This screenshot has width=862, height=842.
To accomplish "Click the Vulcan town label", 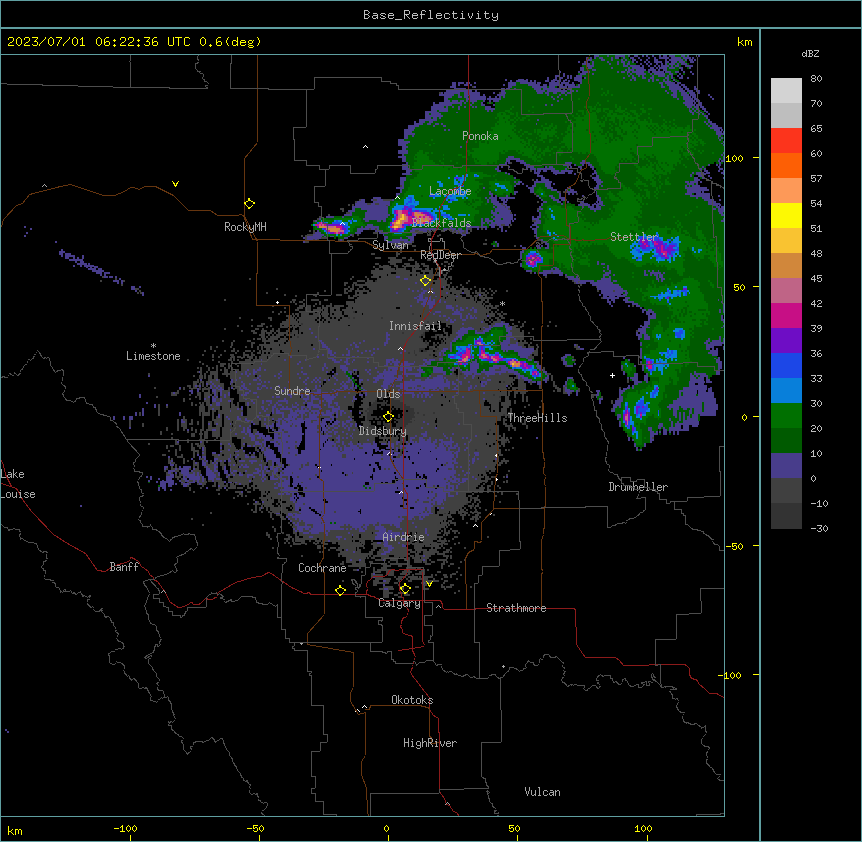I will (542, 792).
